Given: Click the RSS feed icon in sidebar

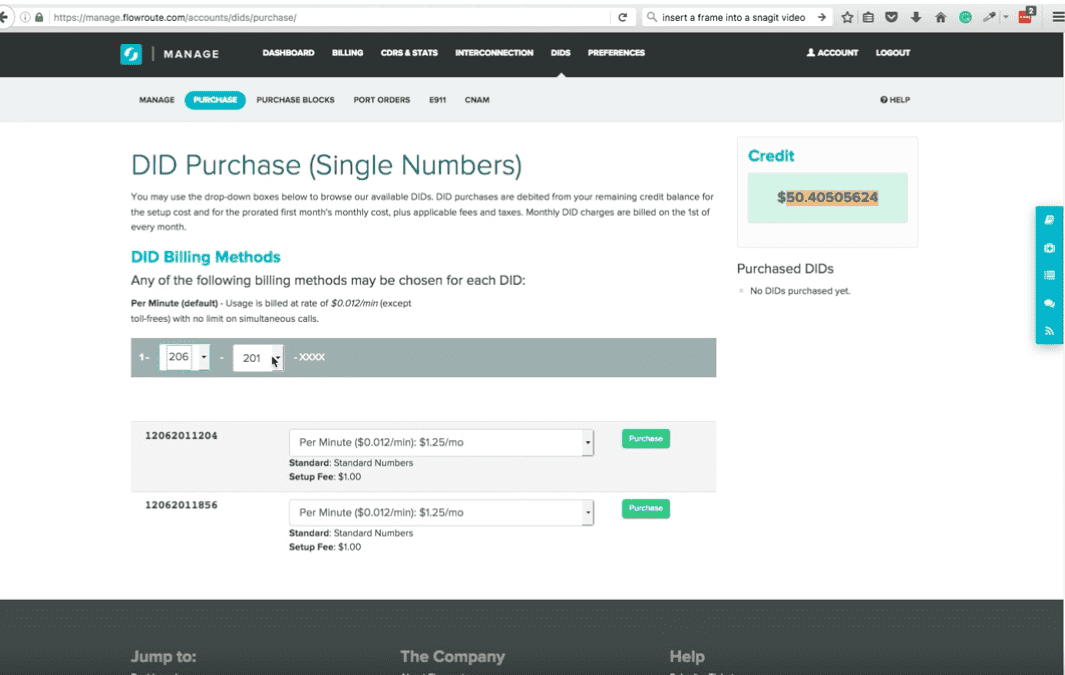Looking at the screenshot, I should [x=1049, y=330].
